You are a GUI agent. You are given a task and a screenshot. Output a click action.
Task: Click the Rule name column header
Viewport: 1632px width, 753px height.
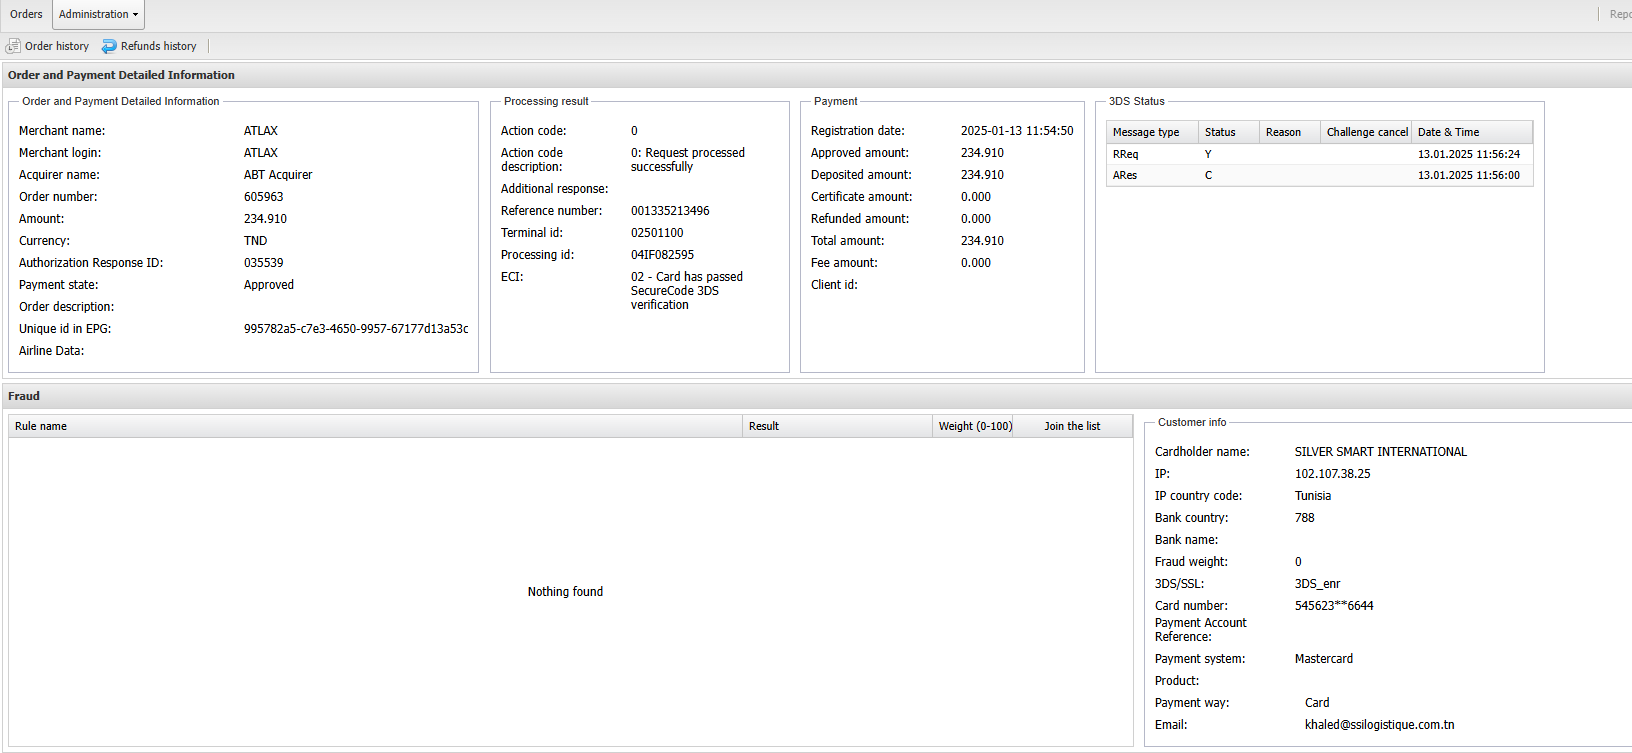[x=41, y=426]
